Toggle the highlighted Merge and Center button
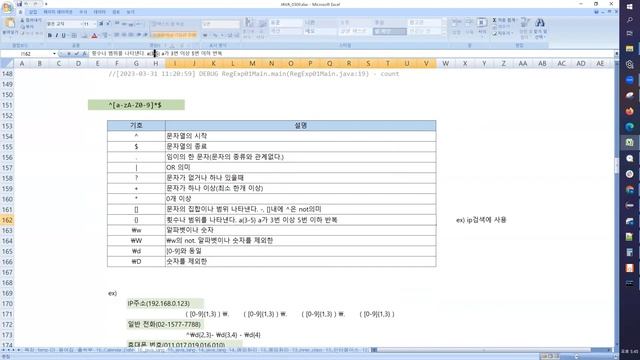The image size is (640, 360). [x=173, y=36]
